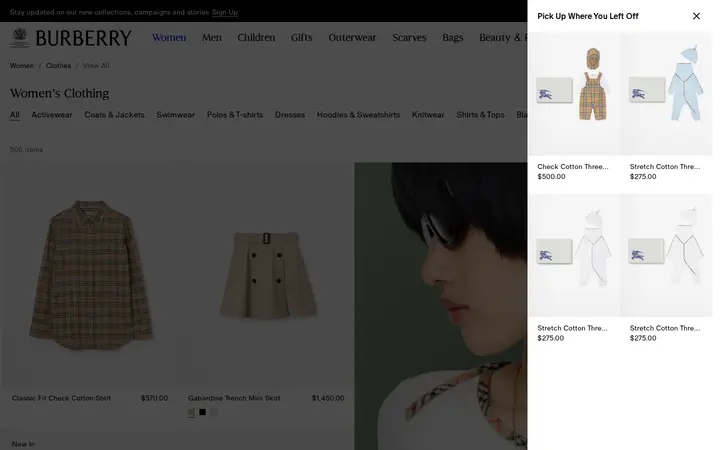Click $500.00 price in panel

coord(551,177)
